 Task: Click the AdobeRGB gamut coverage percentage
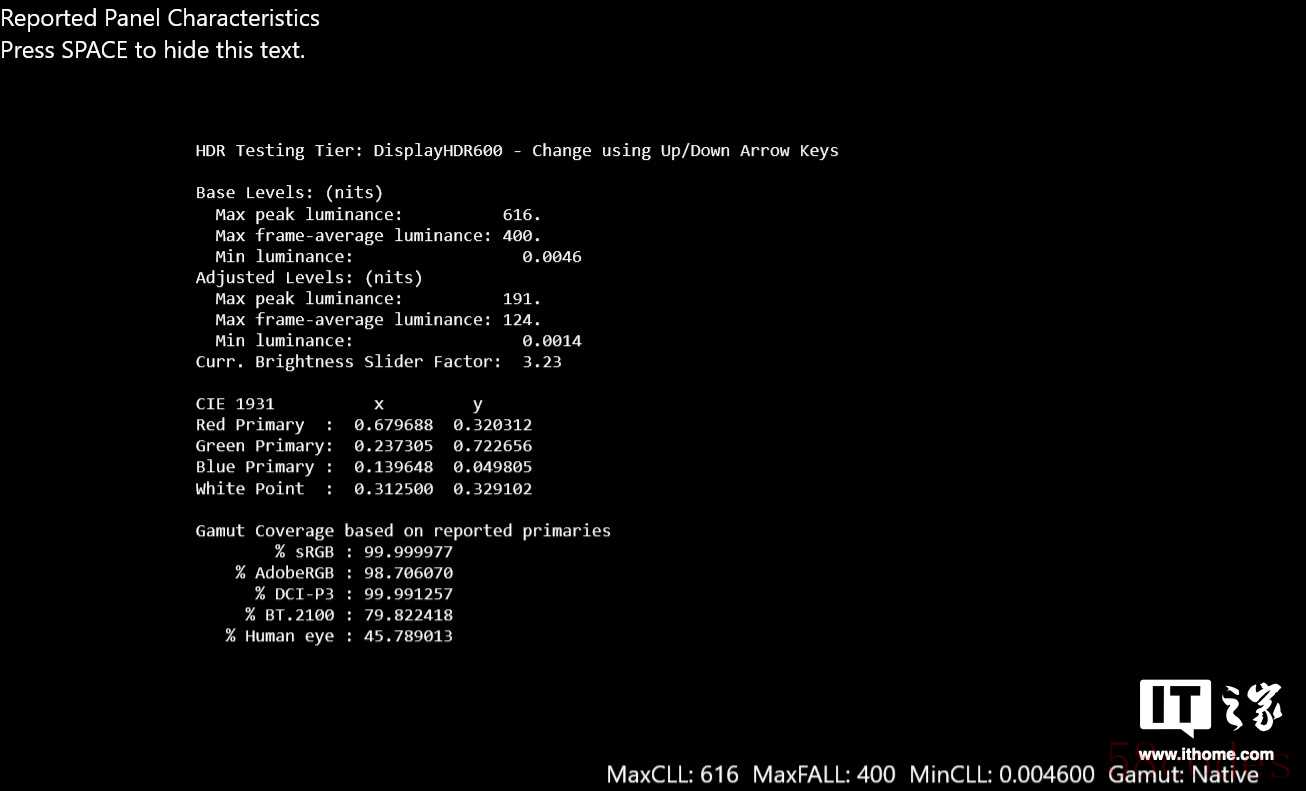pos(403,573)
